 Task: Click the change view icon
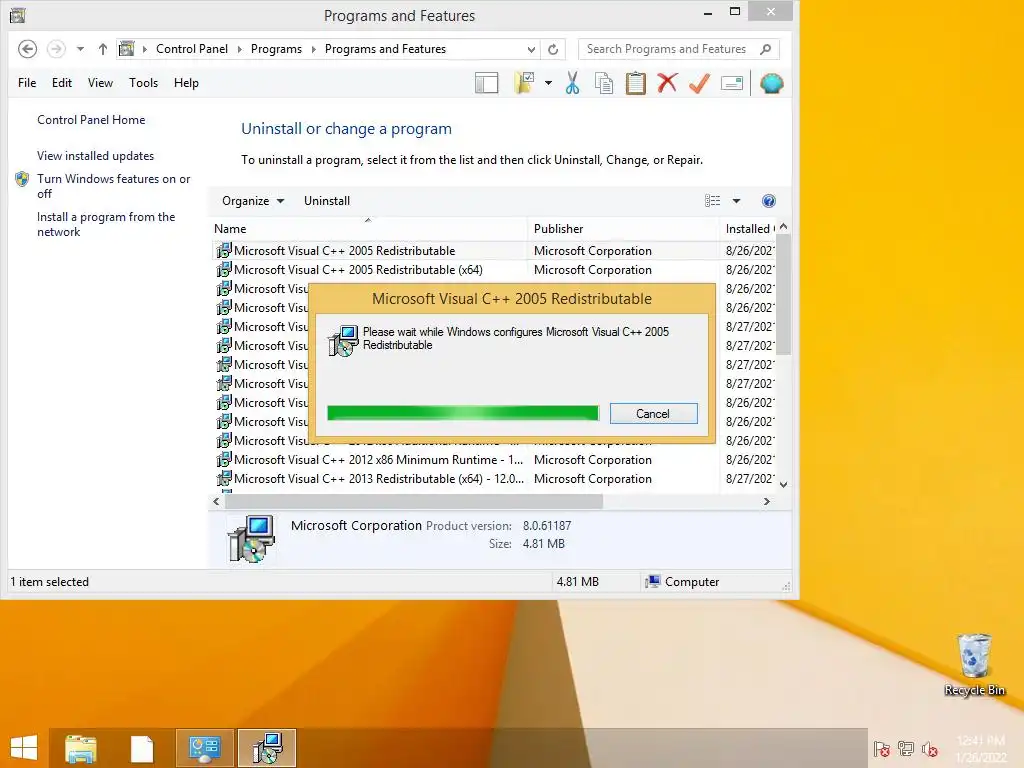tap(712, 201)
